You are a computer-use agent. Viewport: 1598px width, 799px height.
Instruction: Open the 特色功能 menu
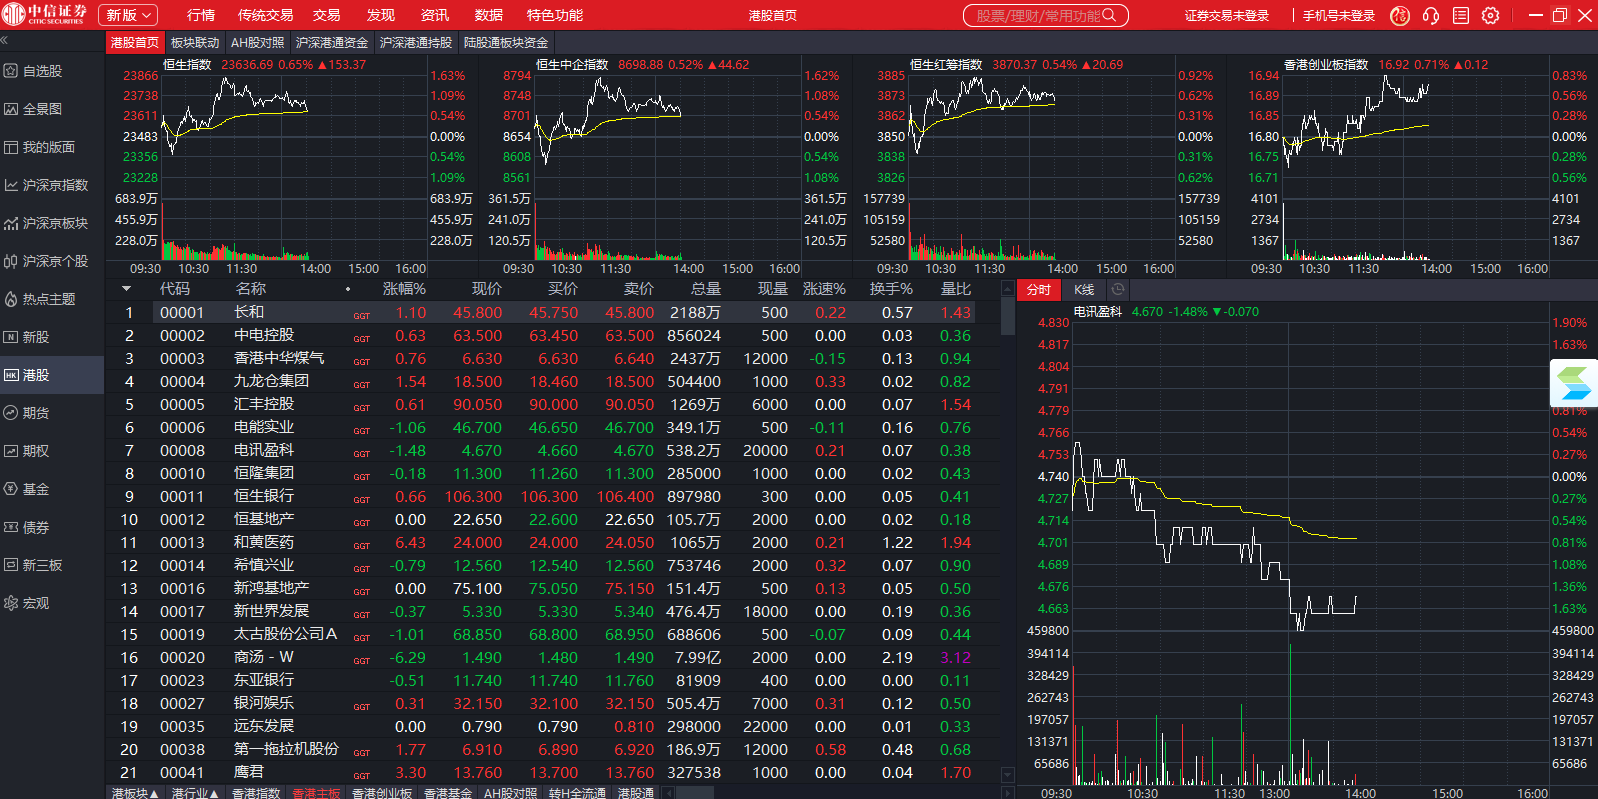554,15
